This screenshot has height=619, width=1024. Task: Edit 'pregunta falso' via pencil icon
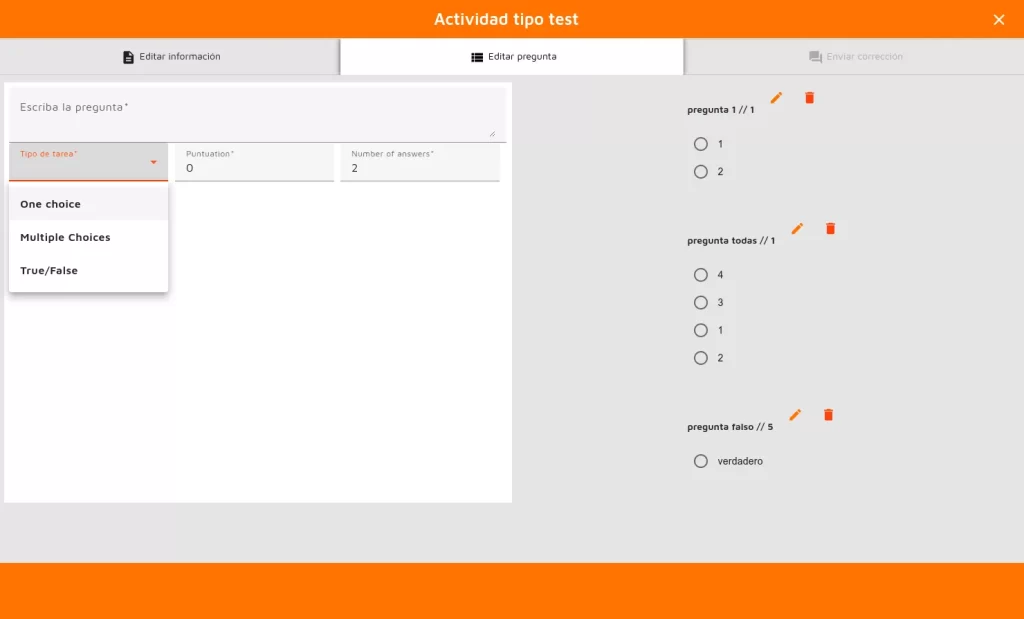tap(795, 415)
